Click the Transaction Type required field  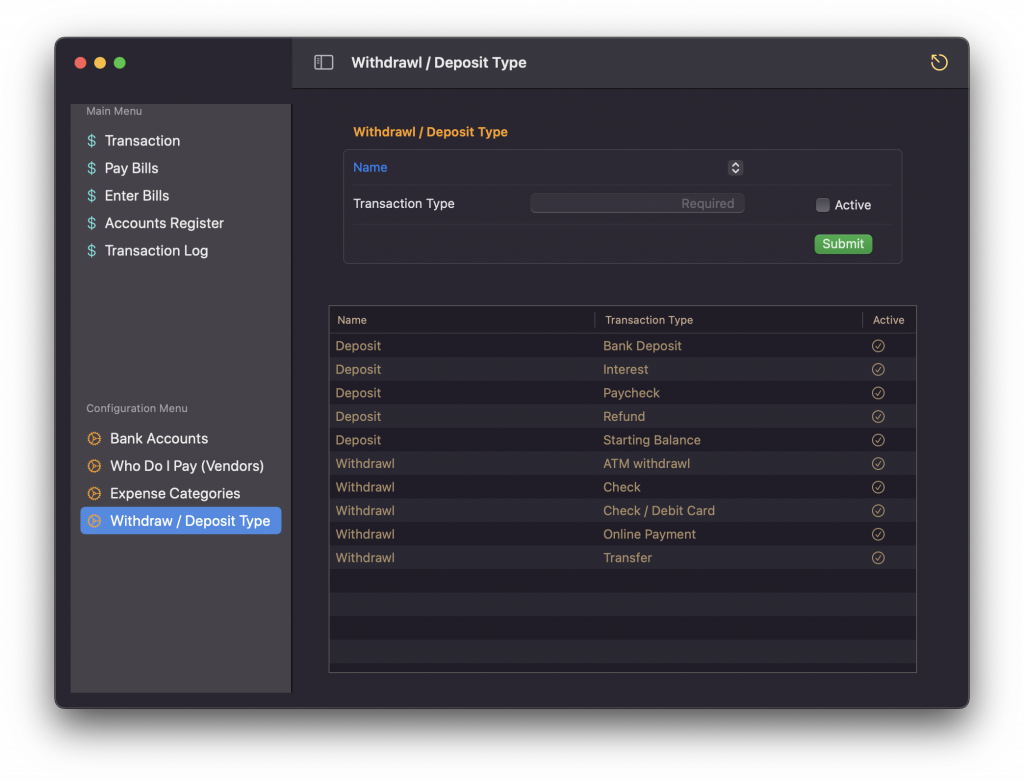tap(637, 204)
